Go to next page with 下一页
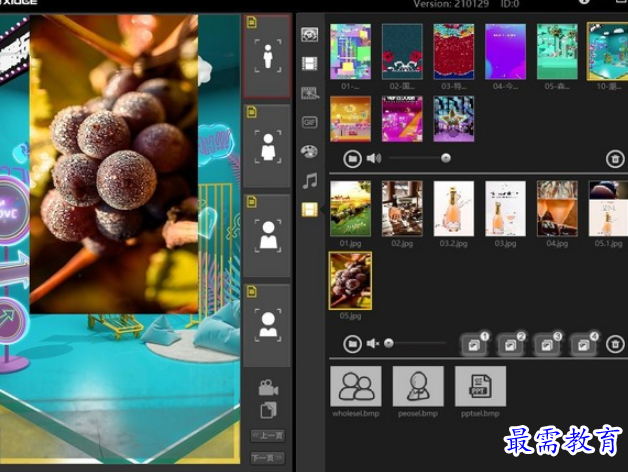The image size is (628, 472). 267,458
